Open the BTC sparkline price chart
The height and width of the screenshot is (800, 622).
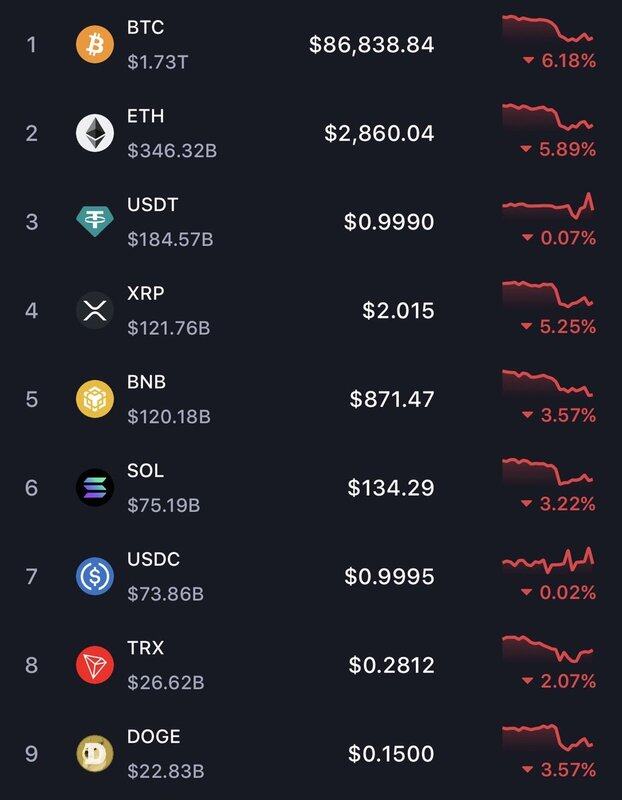(547, 29)
